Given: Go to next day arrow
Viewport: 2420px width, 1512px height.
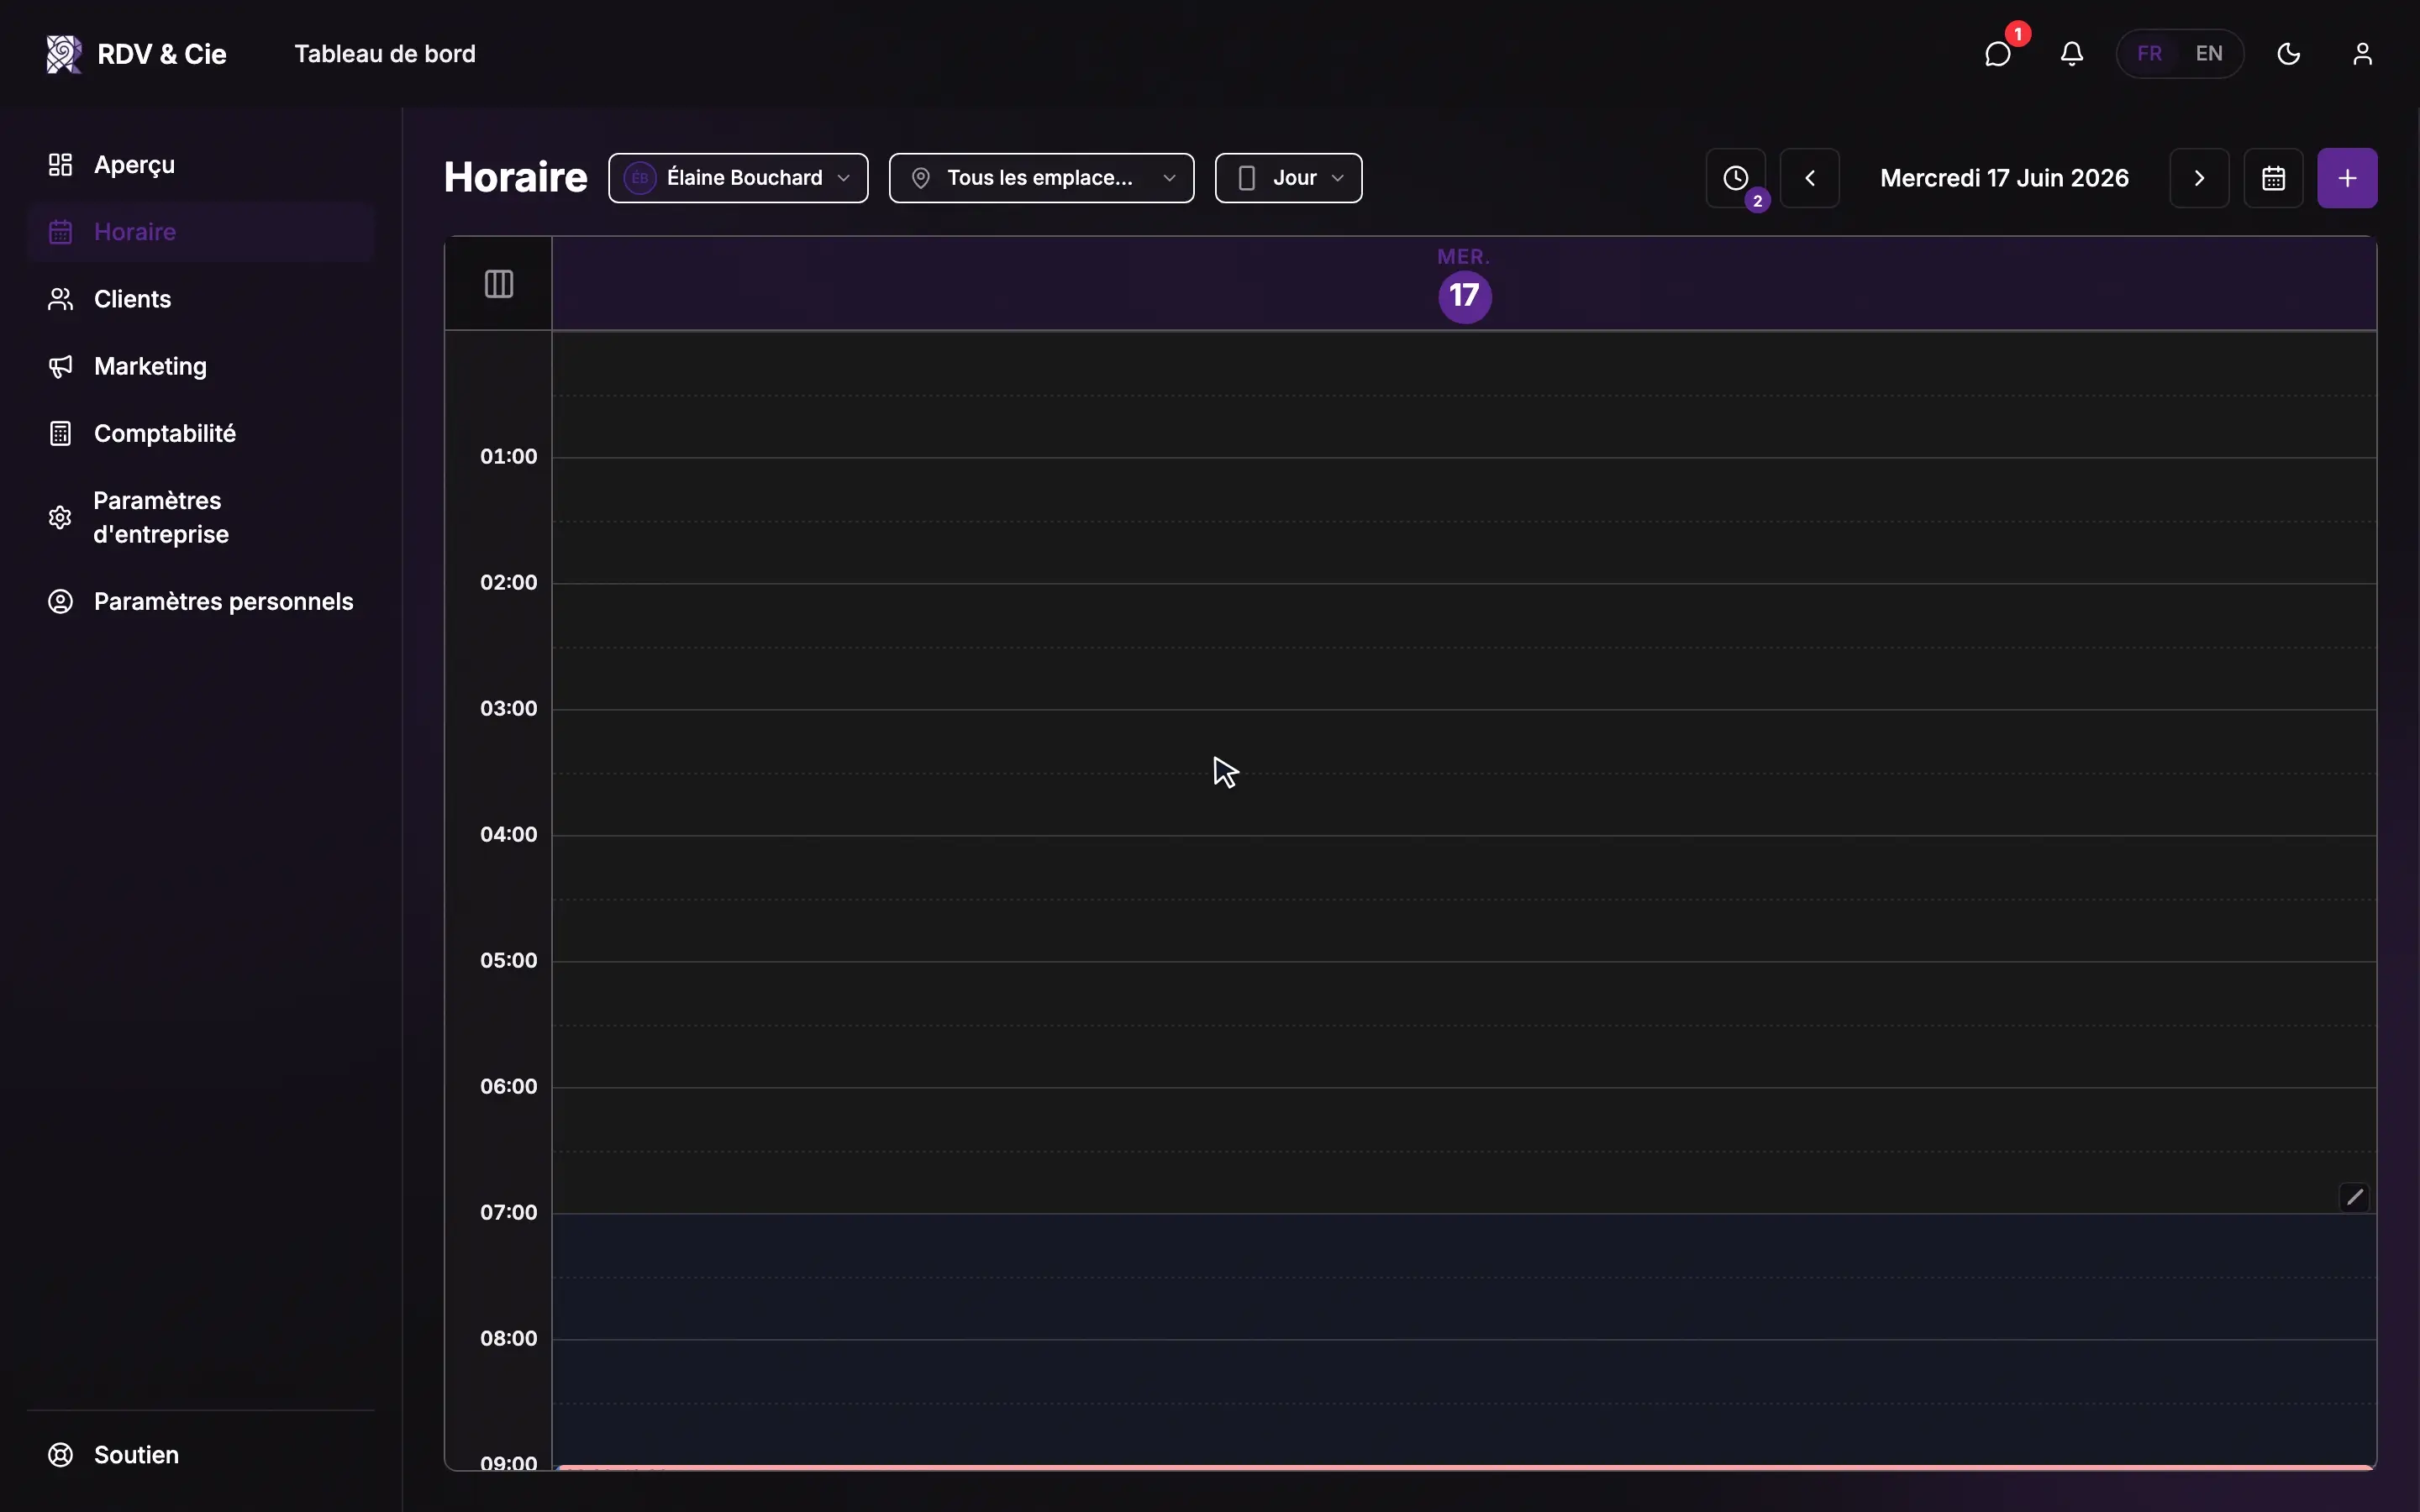Looking at the screenshot, I should point(2199,178).
